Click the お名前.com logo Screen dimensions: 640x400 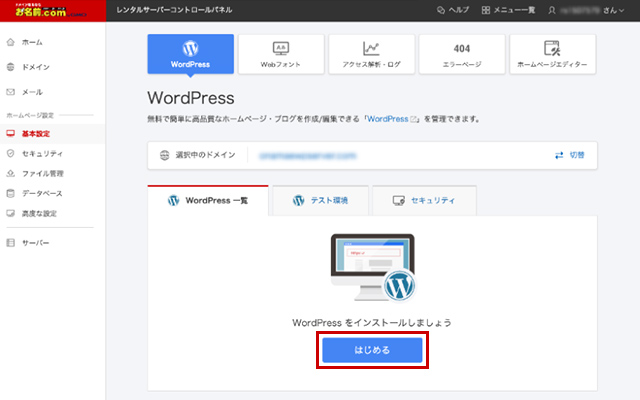[x=49, y=10]
